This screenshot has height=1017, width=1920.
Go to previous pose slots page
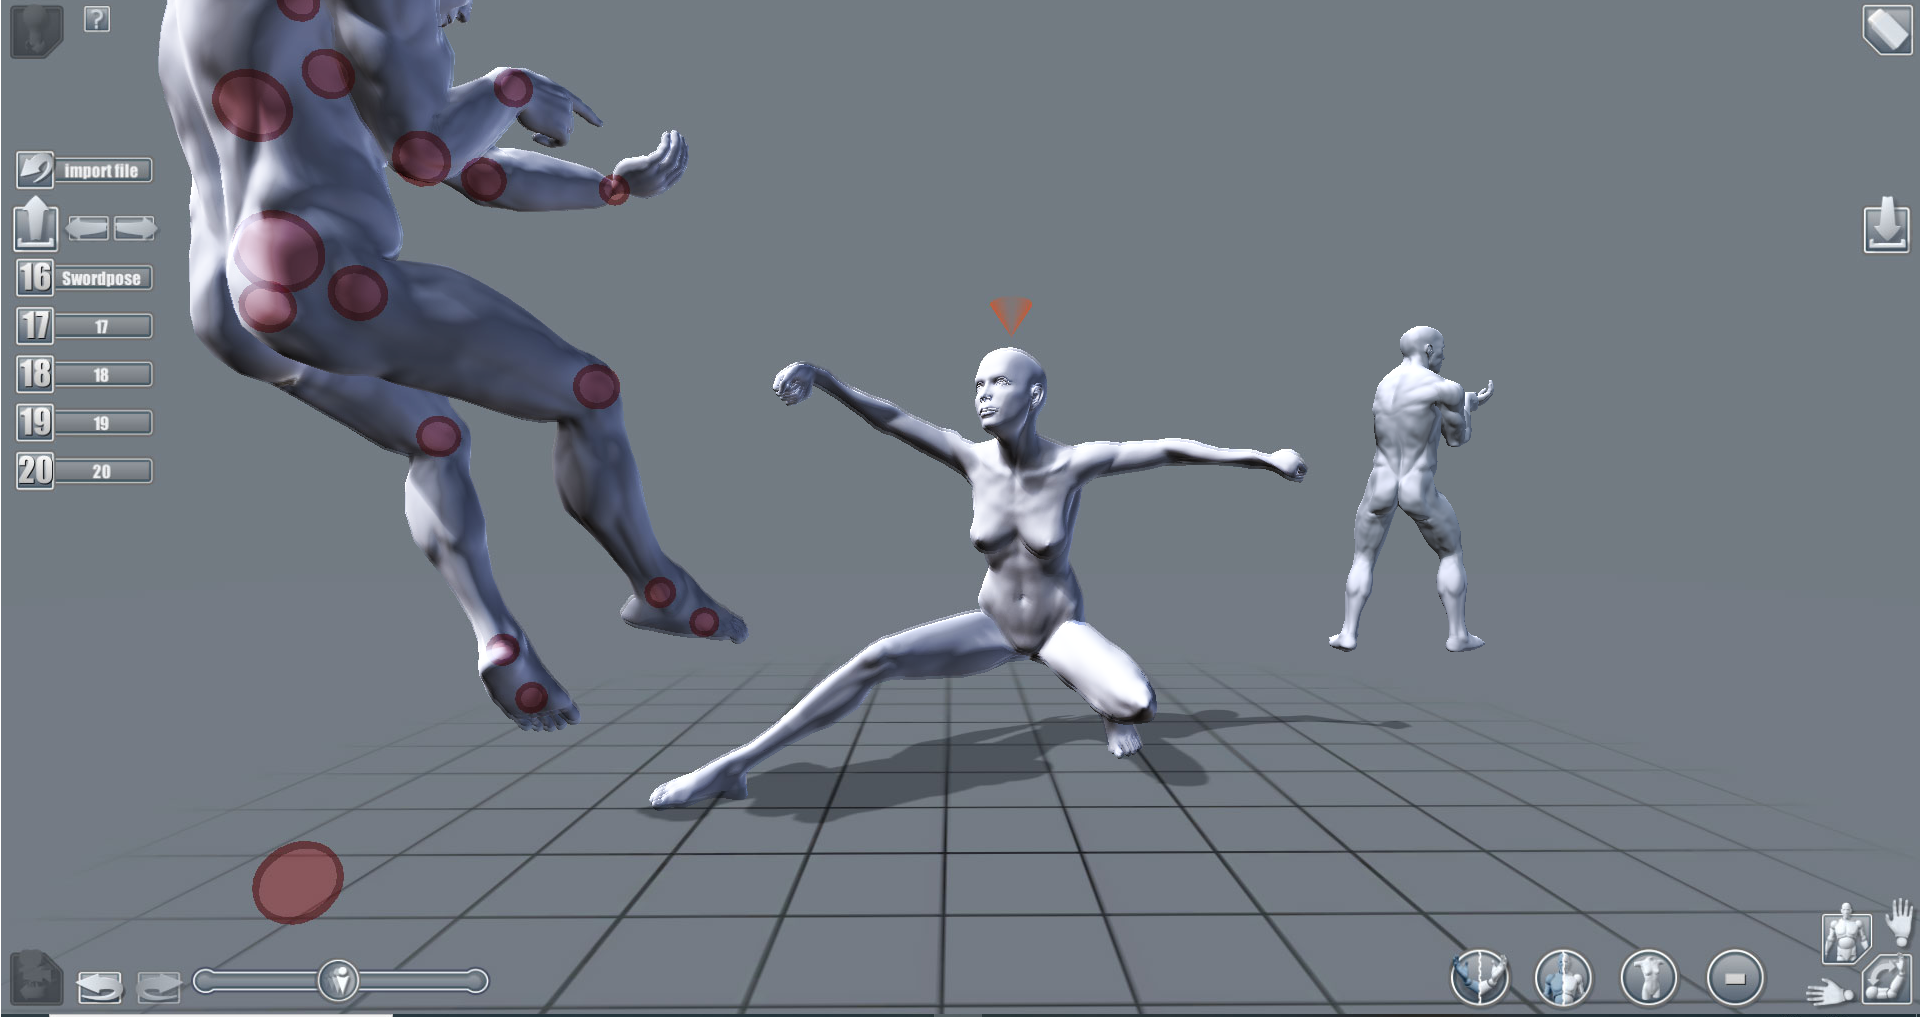coord(87,229)
